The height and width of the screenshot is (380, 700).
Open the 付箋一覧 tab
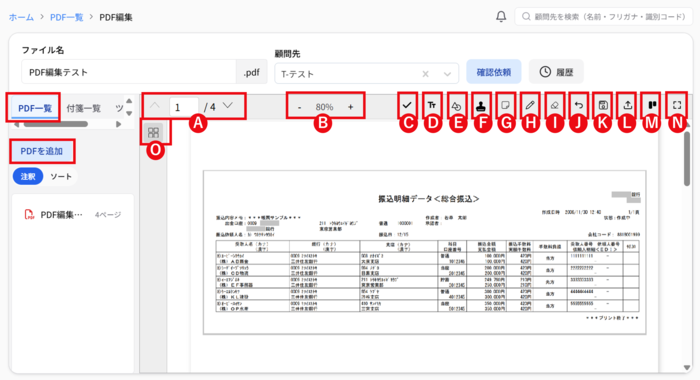pyautogui.click(x=83, y=108)
